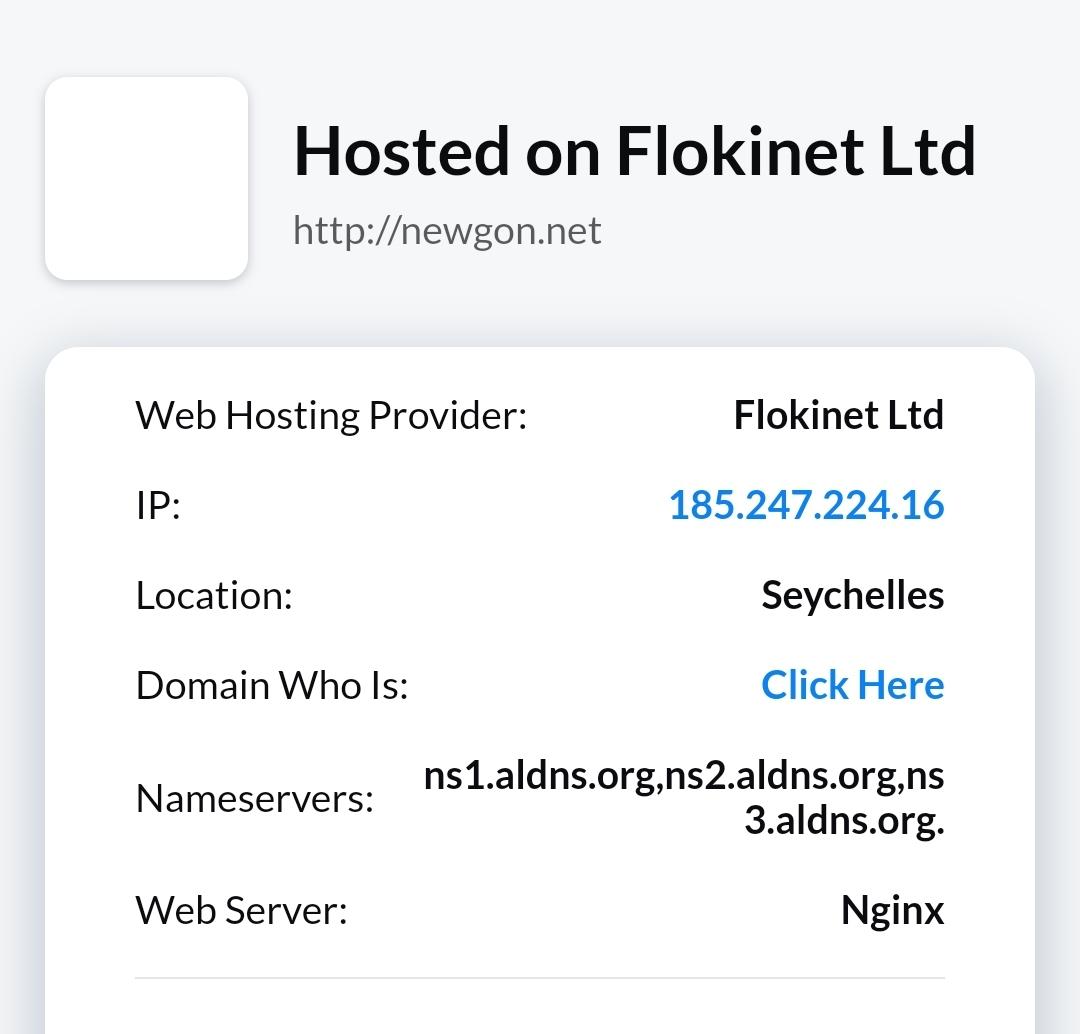Click the horizontal divider below Web Server

tap(540, 977)
